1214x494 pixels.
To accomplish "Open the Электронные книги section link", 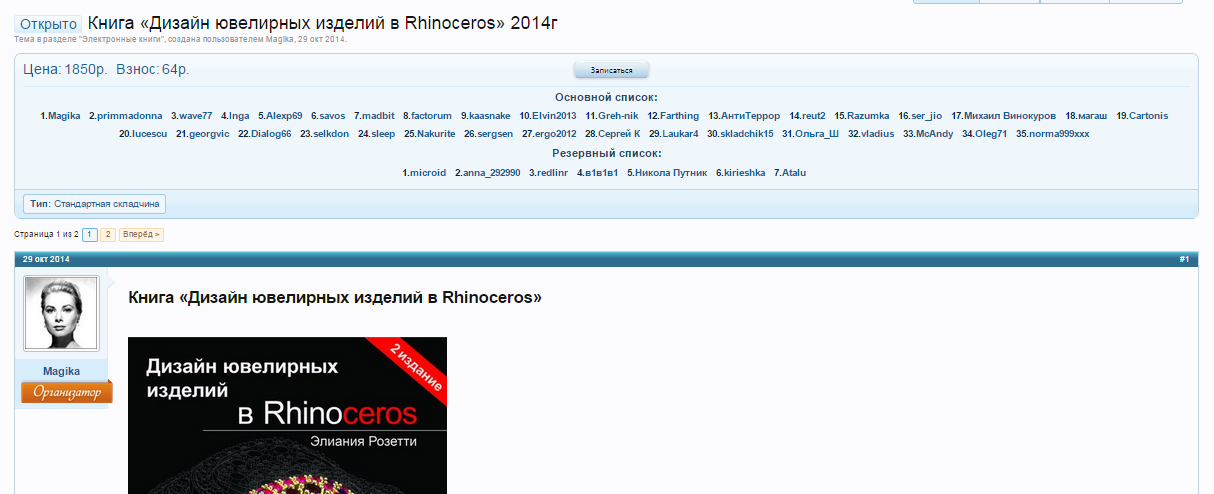I will pos(120,39).
